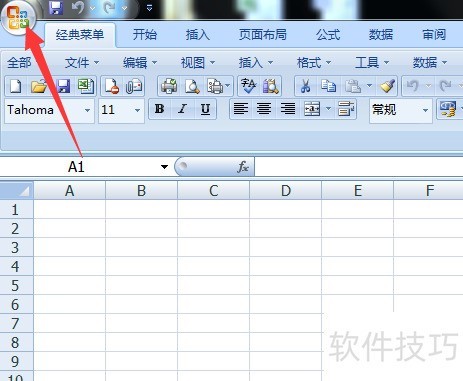Open the Office button menu
This screenshot has height=381, width=463.
point(18,17)
